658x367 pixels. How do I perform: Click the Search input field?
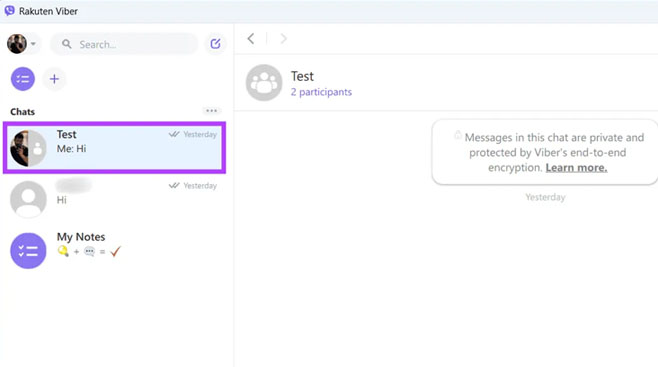pos(124,44)
